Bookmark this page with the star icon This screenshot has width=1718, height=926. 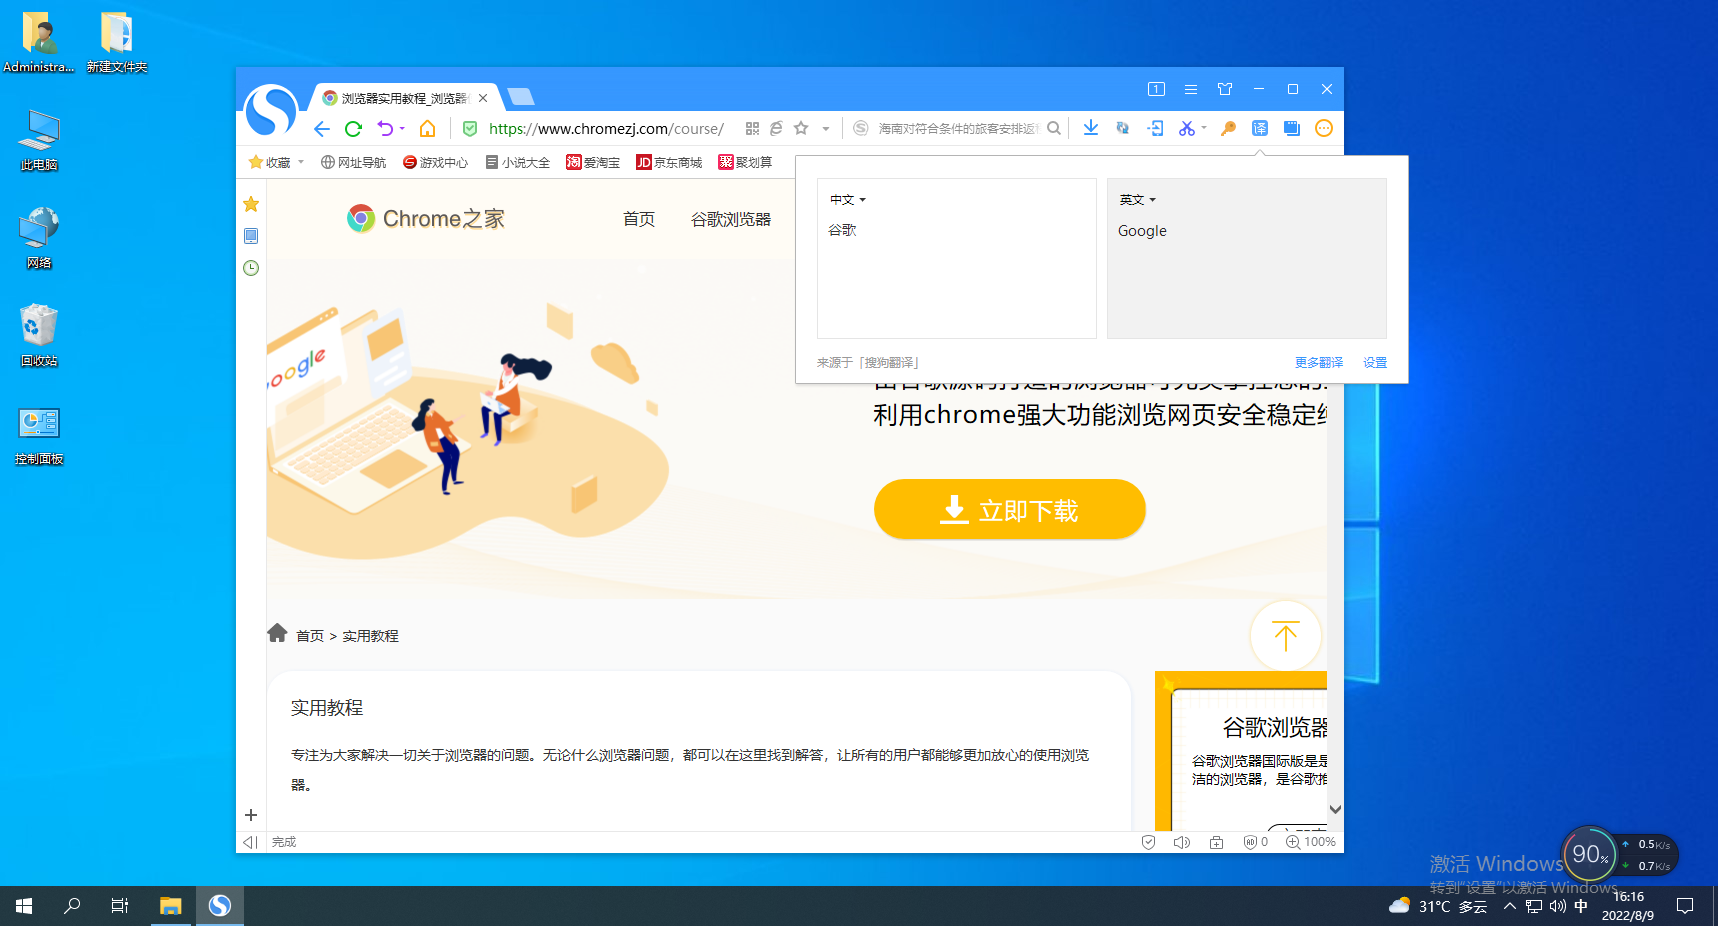tap(801, 128)
